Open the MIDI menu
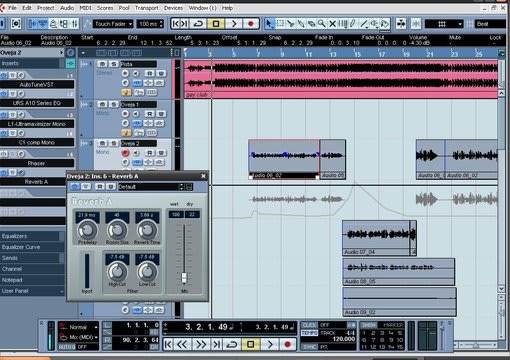The image size is (510, 360). click(x=85, y=8)
